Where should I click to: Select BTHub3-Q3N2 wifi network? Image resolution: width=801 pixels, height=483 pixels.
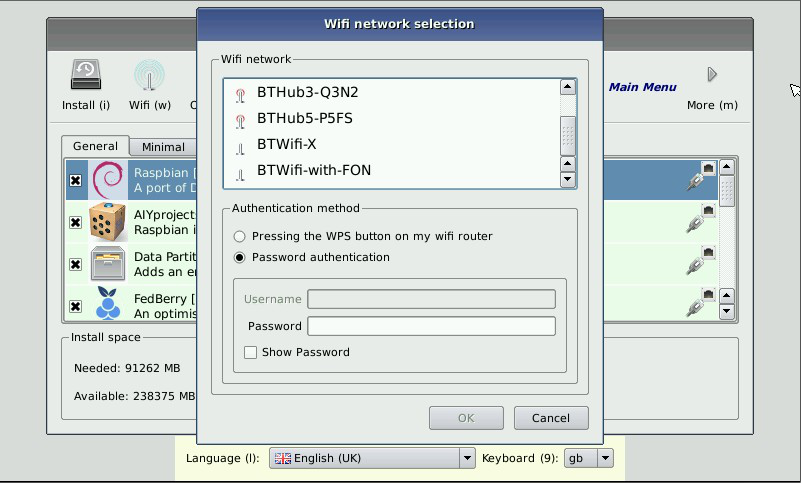coord(392,93)
